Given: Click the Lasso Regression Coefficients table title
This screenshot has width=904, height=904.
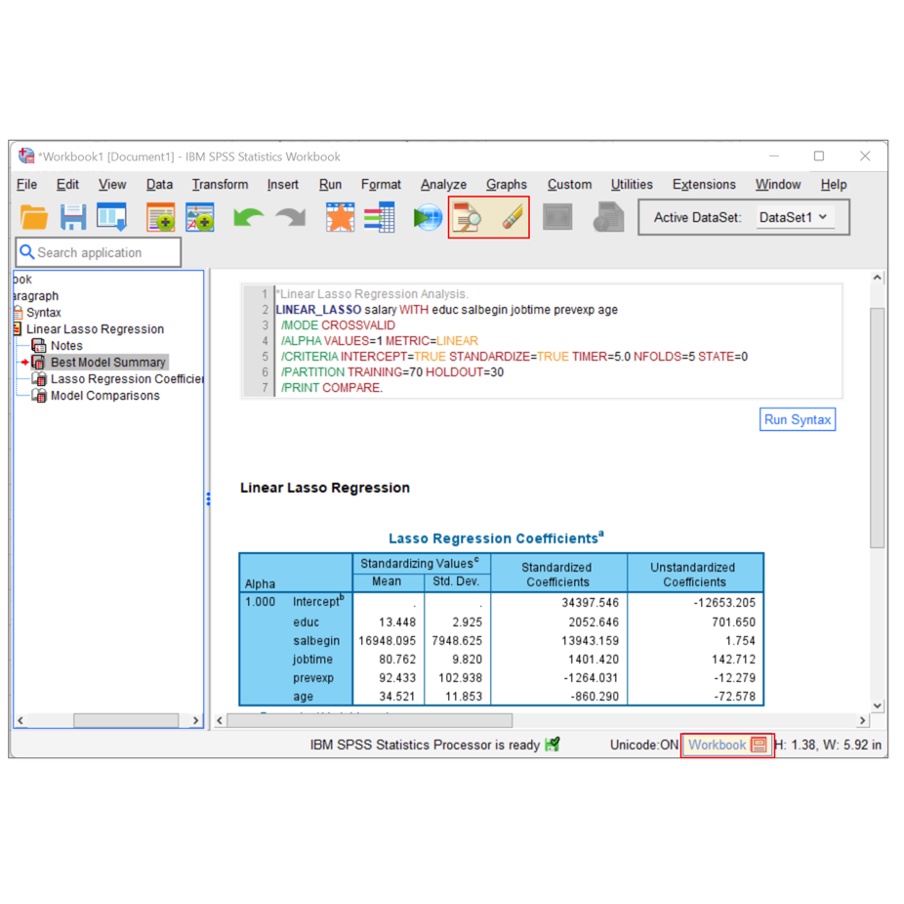Looking at the screenshot, I should pyautogui.click(x=496, y=538).
